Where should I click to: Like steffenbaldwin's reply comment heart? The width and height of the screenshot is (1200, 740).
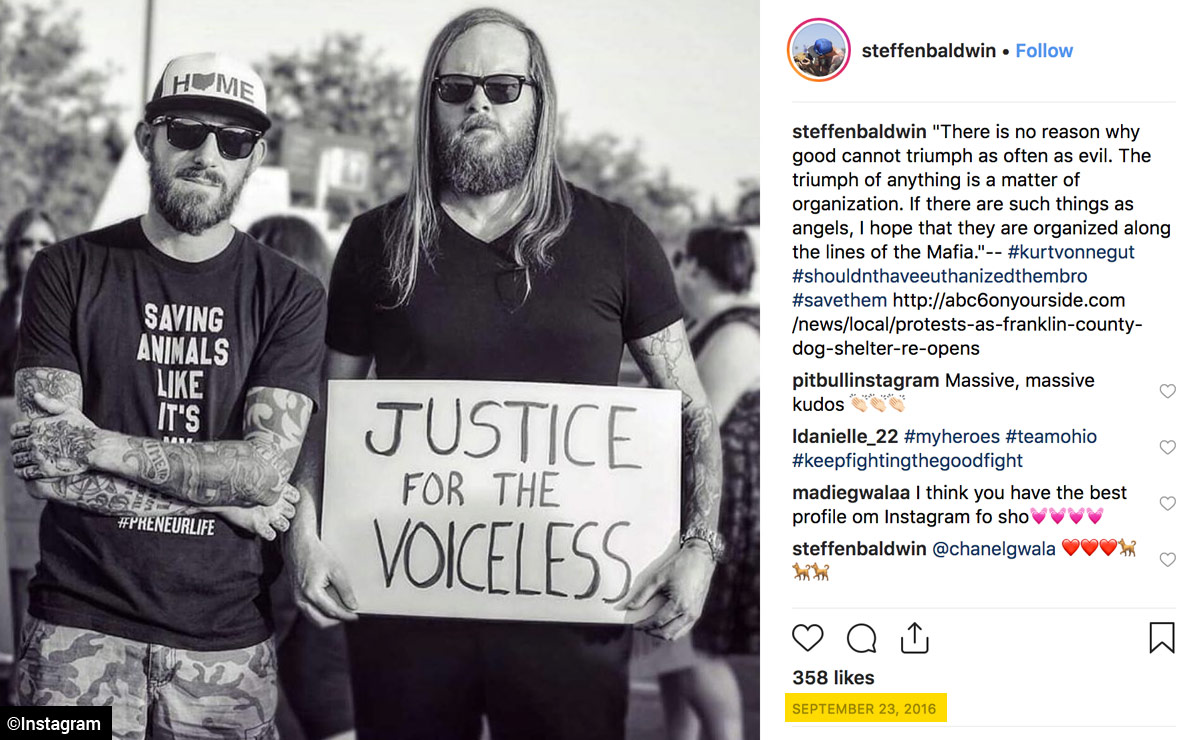(1167, 559)
